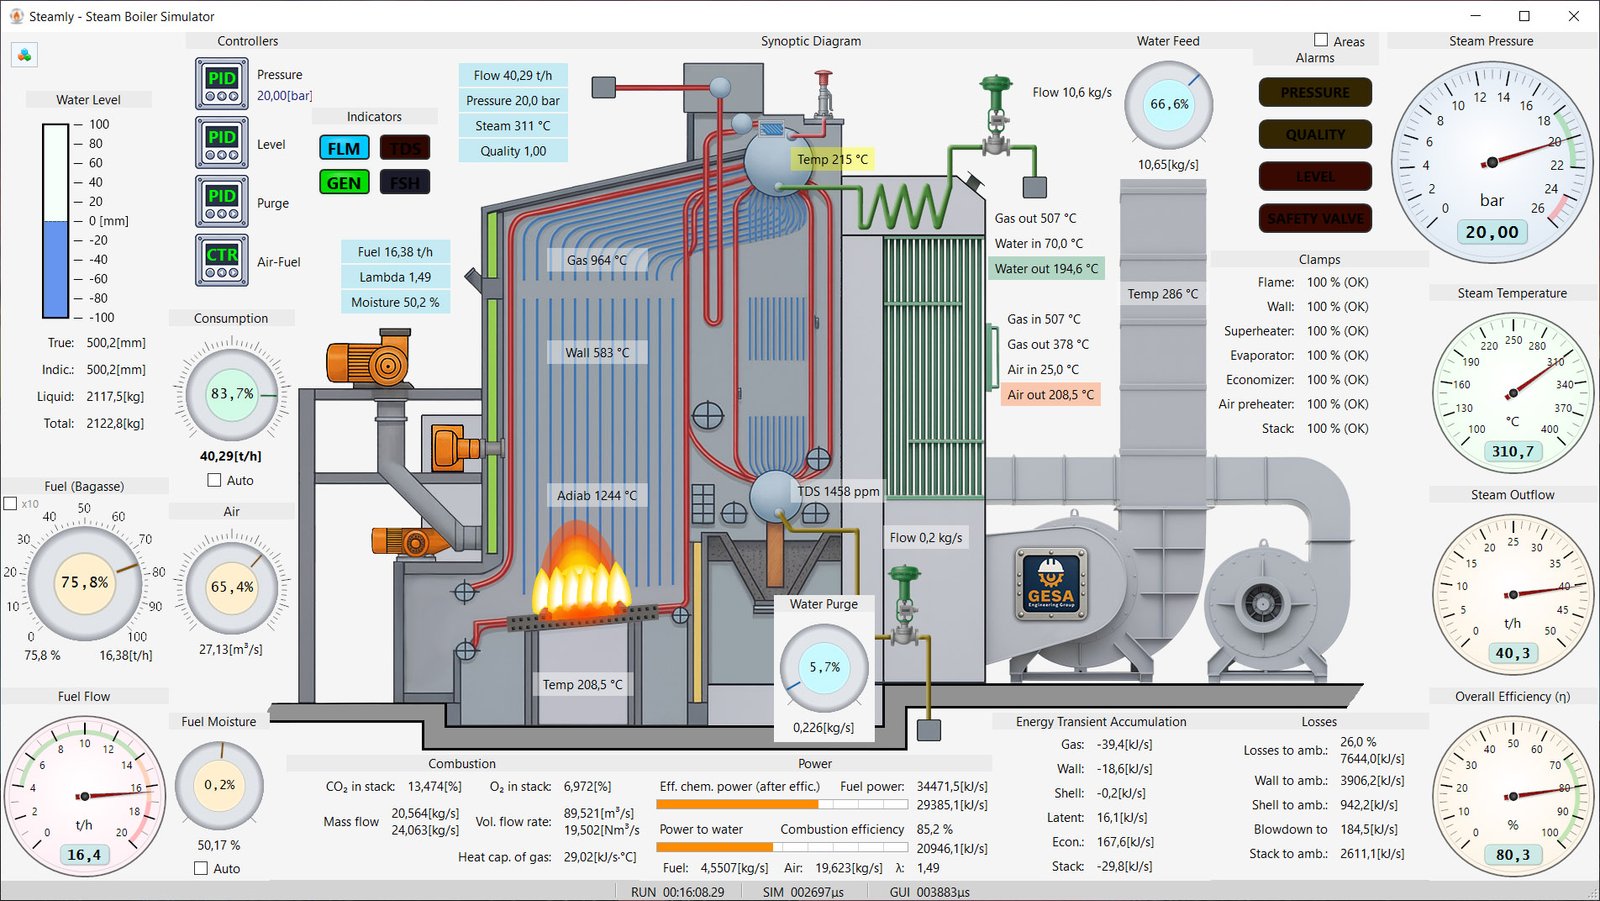The width and height of the screenshot is (1600, 901).
Task: Enable the Areas checkbox
Action: tap(1321, 41)
